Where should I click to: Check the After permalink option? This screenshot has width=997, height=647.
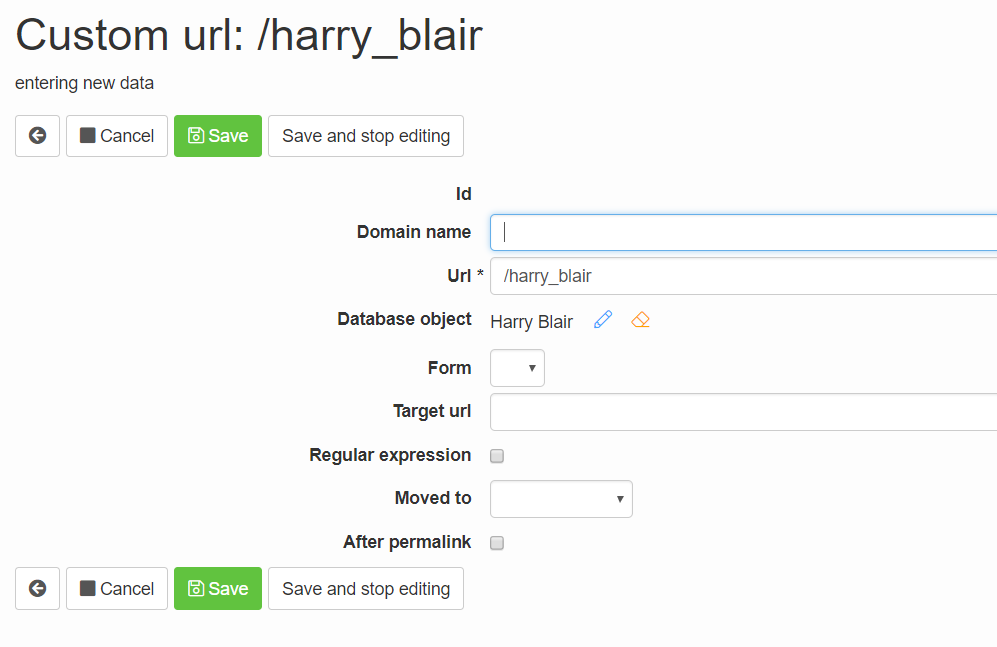pyautogui.click(x=497, y=542)
